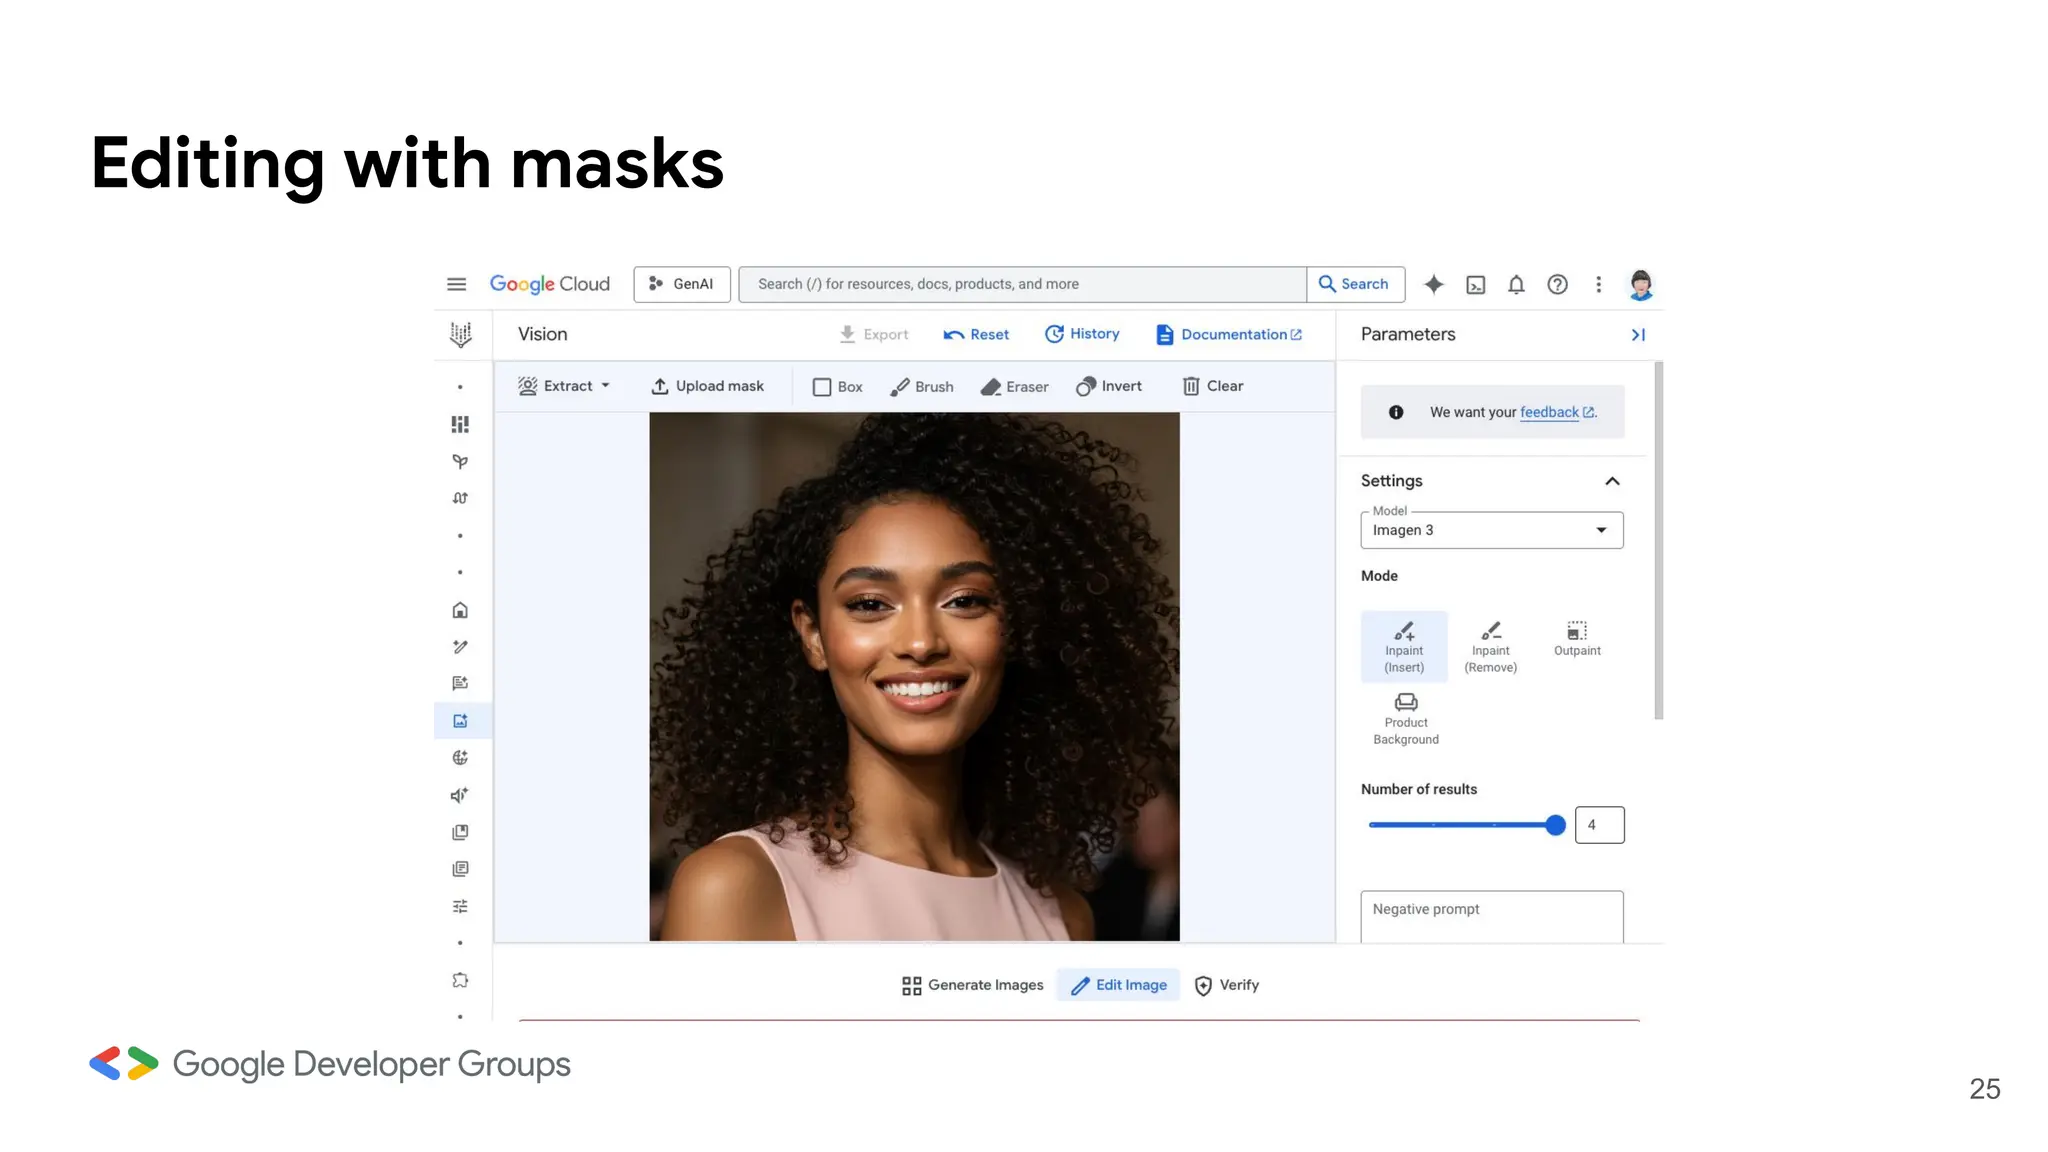Open the Documentation link
Screen dimensions: 2048x1152
[x=1229, y=334]
